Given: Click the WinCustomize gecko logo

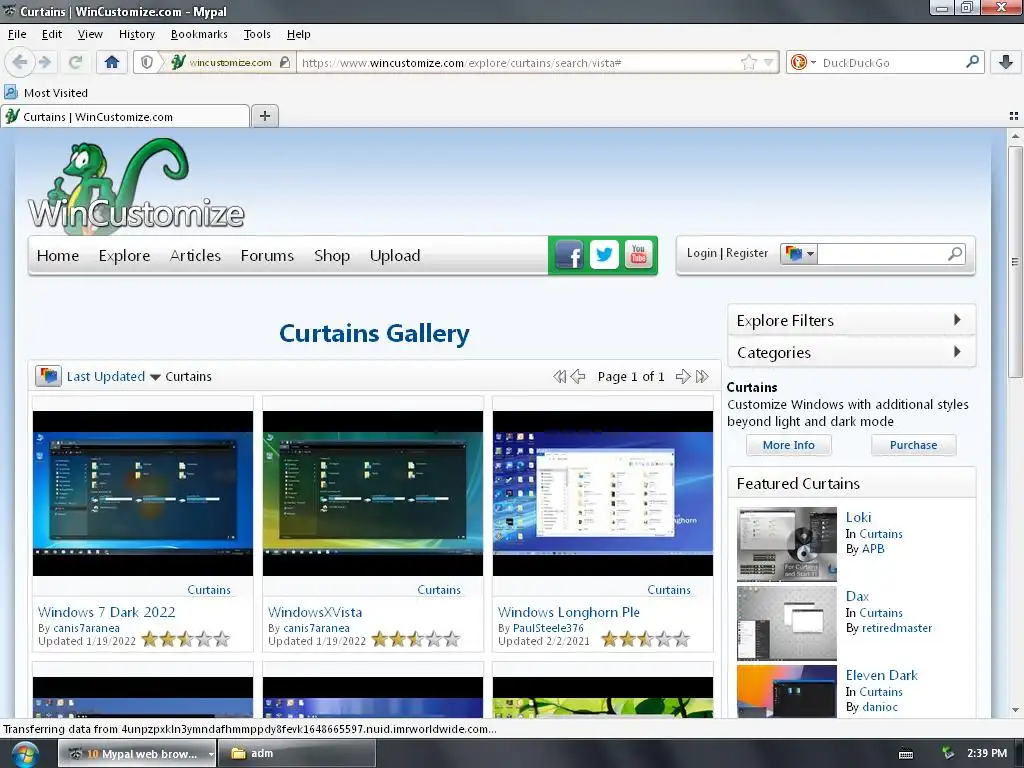Looking at the screenshot, I should tap(136, 185).
